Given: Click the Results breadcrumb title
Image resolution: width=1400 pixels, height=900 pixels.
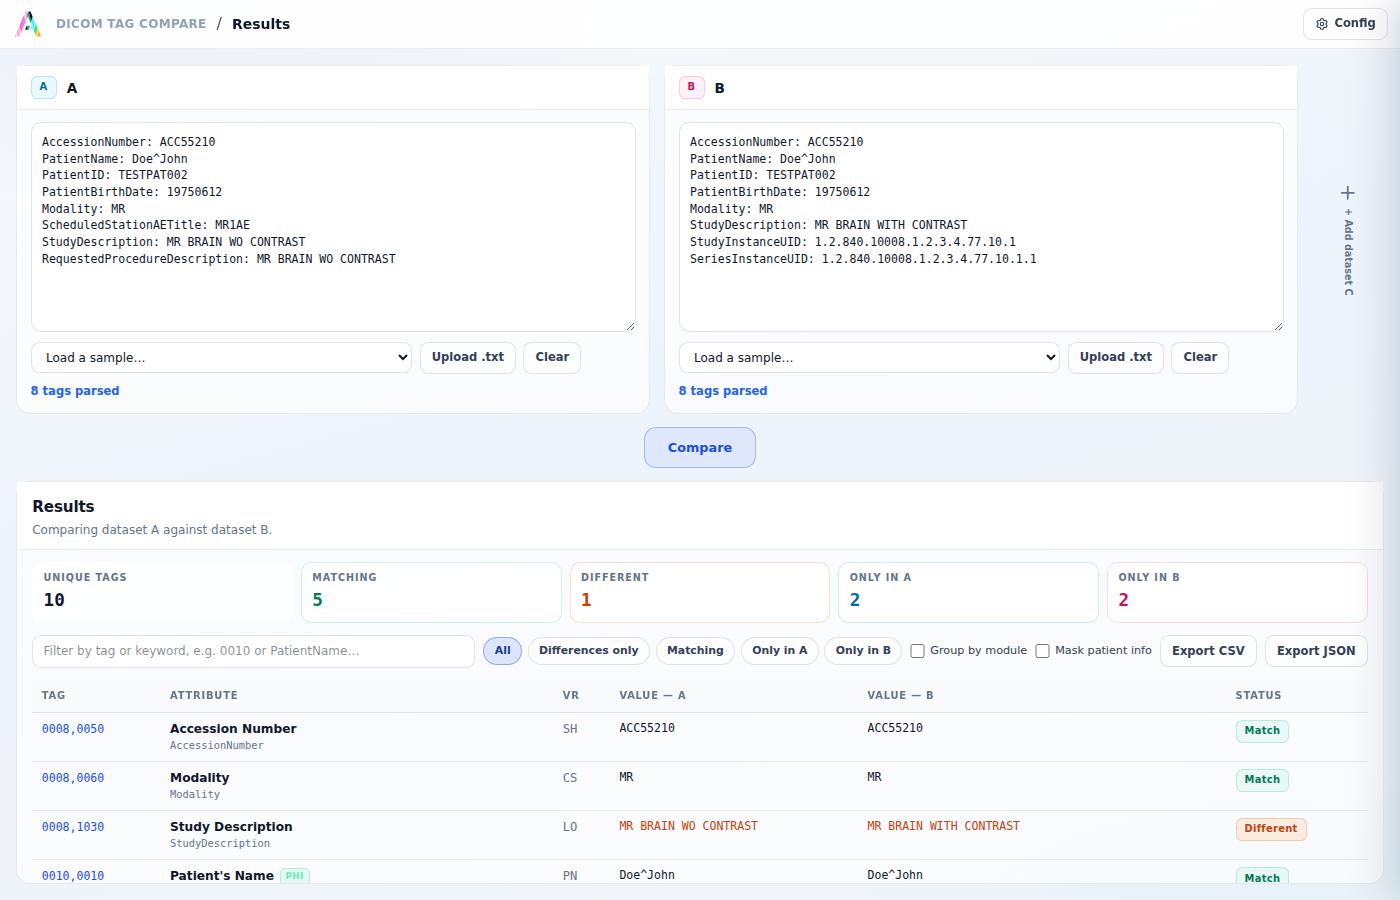Looking at the screenshot, I should point(261,24).
